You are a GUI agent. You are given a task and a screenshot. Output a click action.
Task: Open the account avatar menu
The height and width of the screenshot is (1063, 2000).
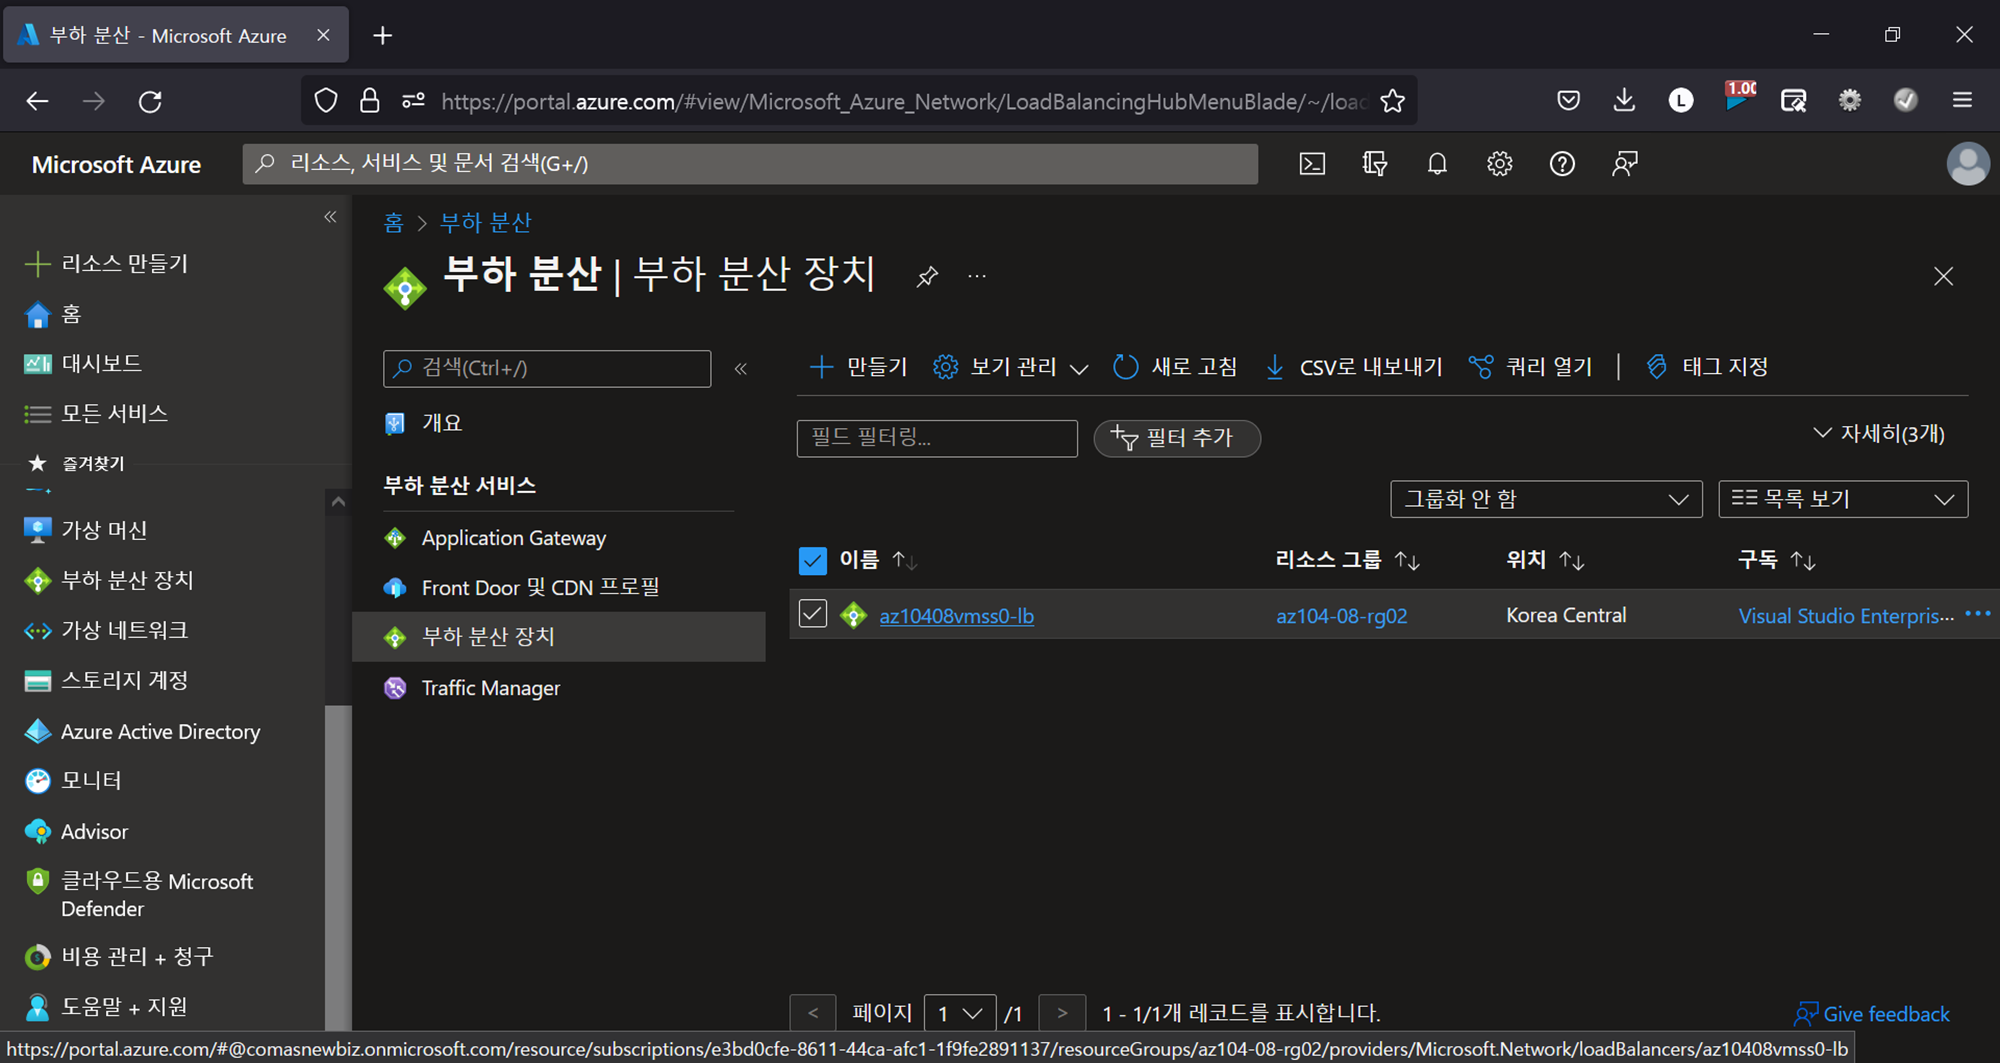(1967, 164)
